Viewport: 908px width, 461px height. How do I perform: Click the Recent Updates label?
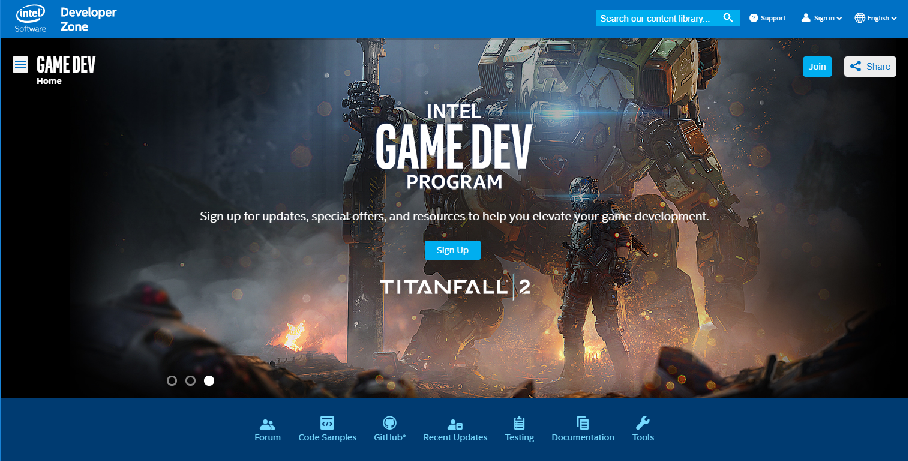pyautogui.click(x=455, y=437)
